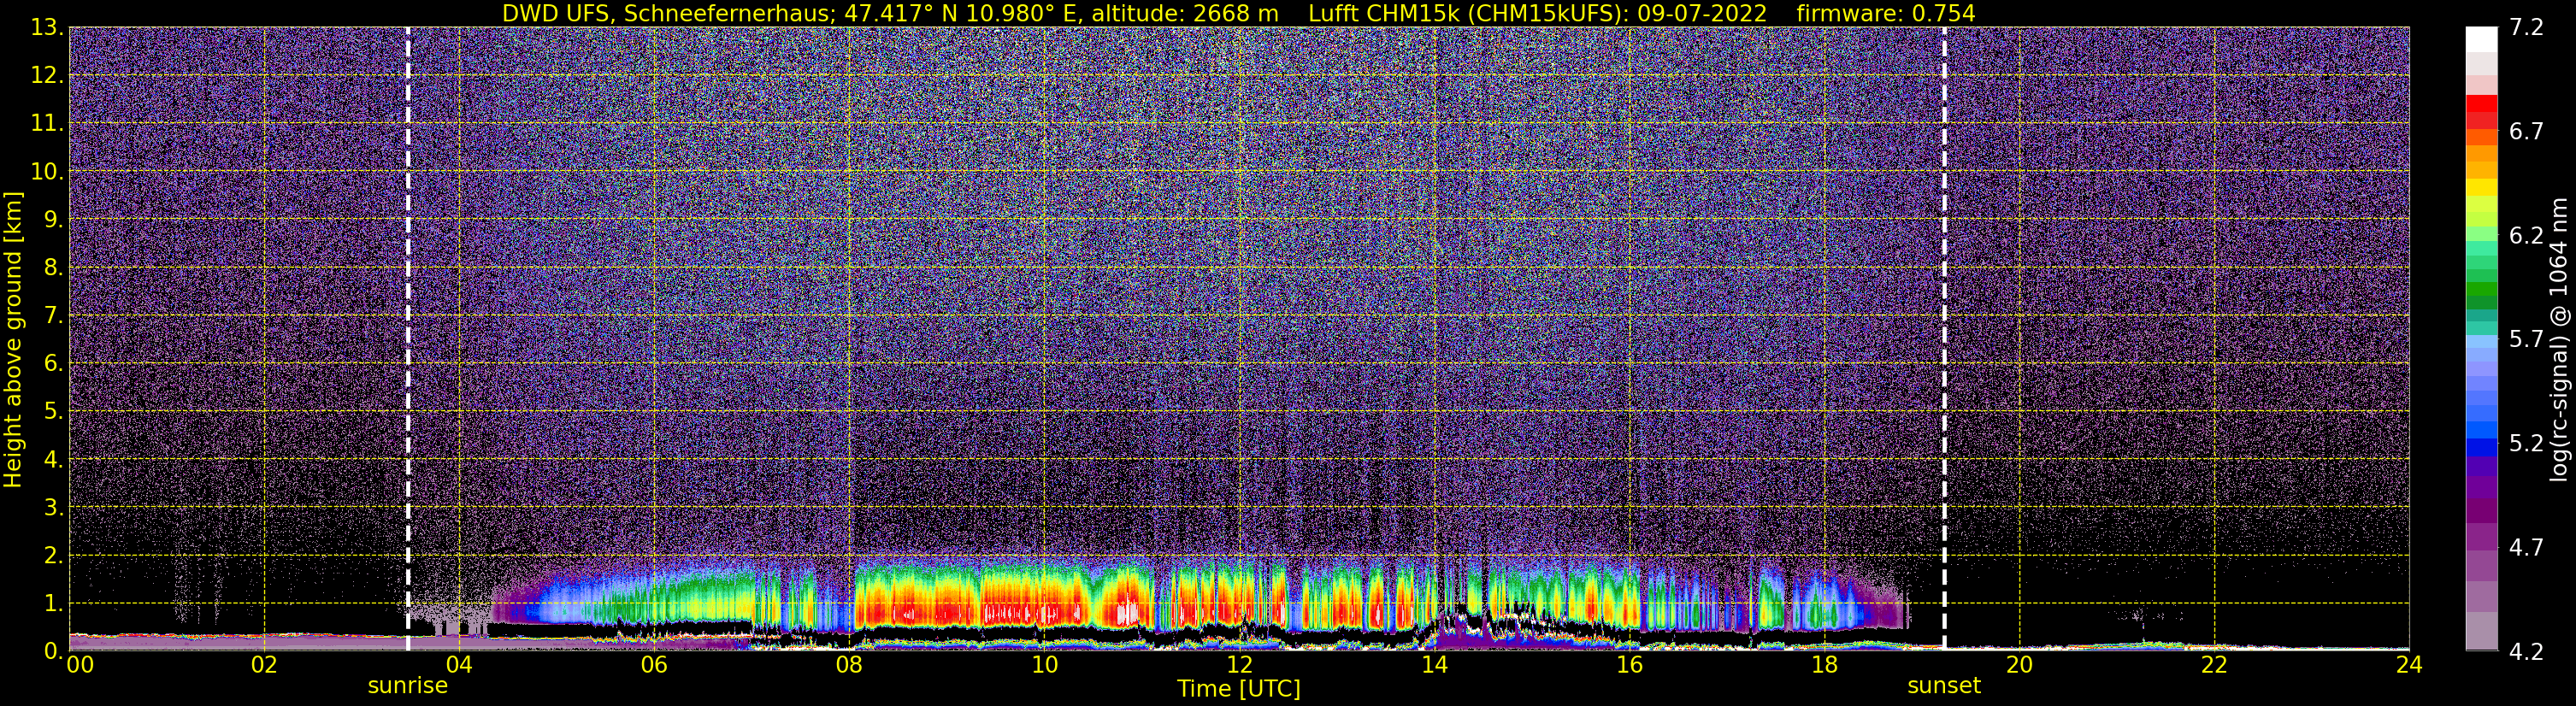
Task: Click the 'Lufft CHM15k (CHM15kUFS): 09-07-2022' text
Action: tap(1538, 13)
